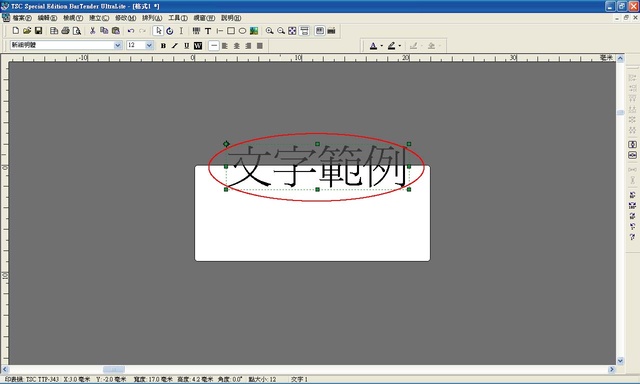Toggle italic text formatting

(175, 46)
